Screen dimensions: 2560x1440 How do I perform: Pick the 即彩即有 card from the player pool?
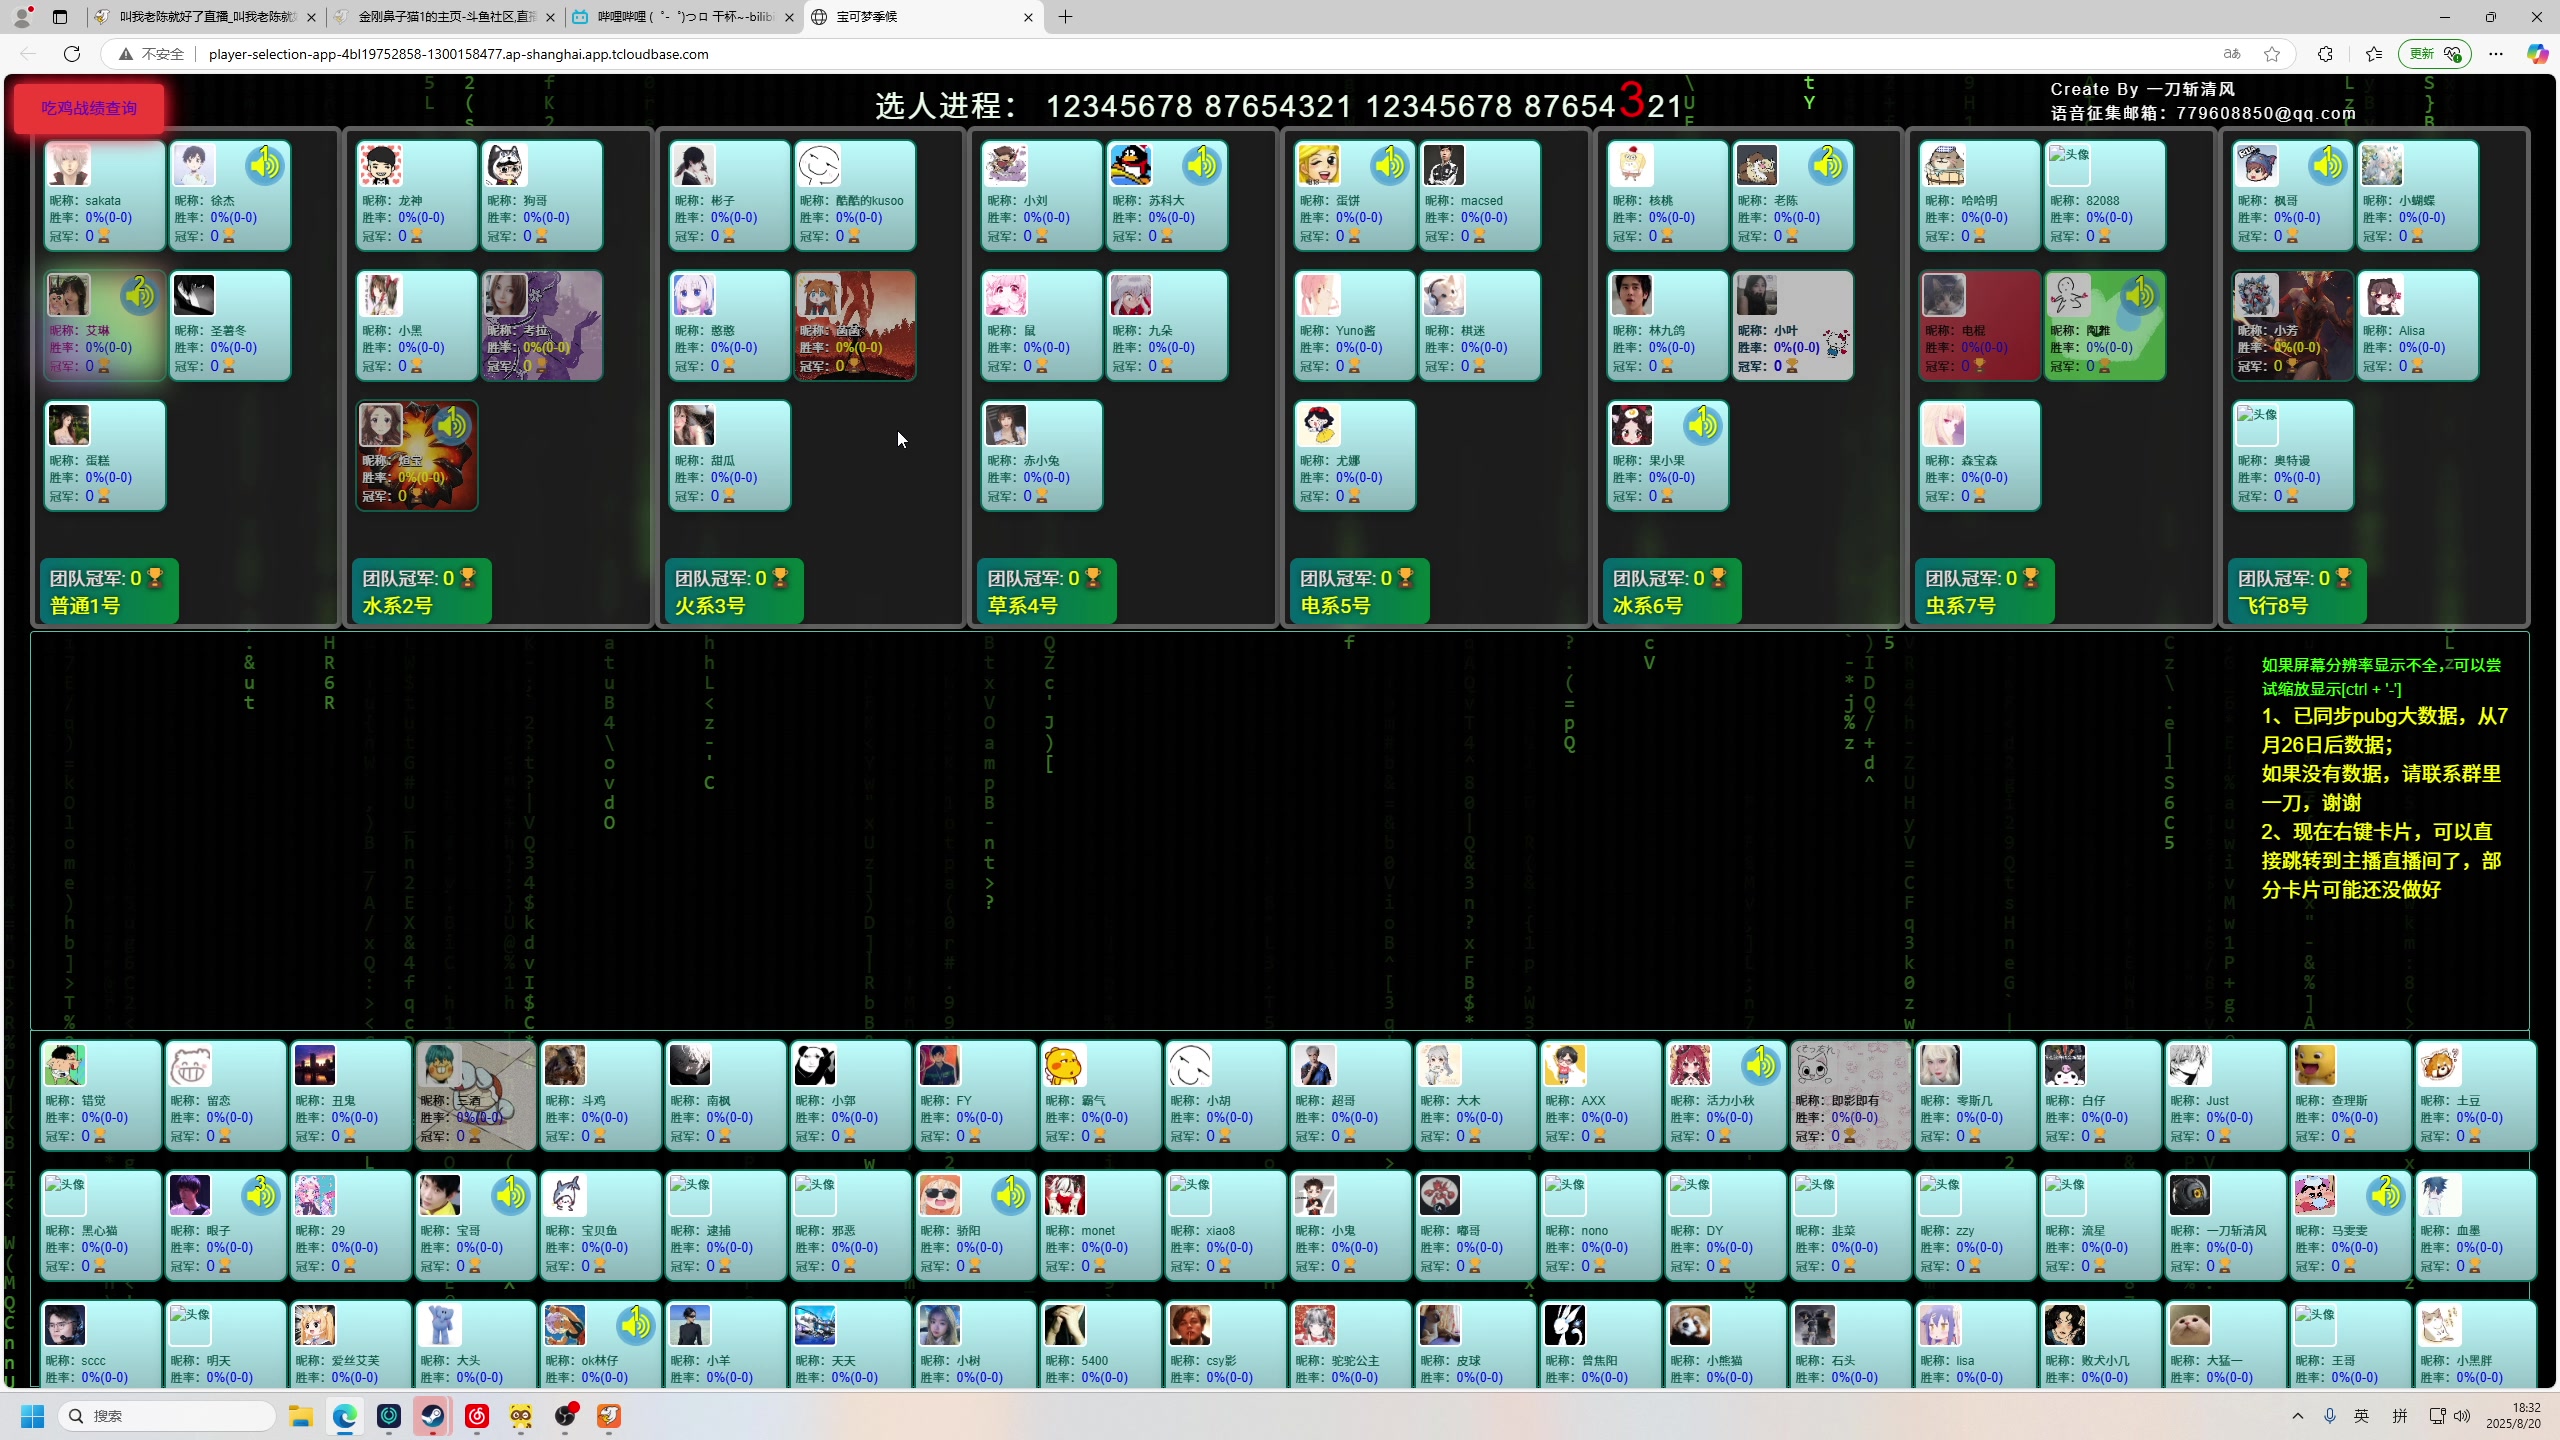point(1850,1095)
